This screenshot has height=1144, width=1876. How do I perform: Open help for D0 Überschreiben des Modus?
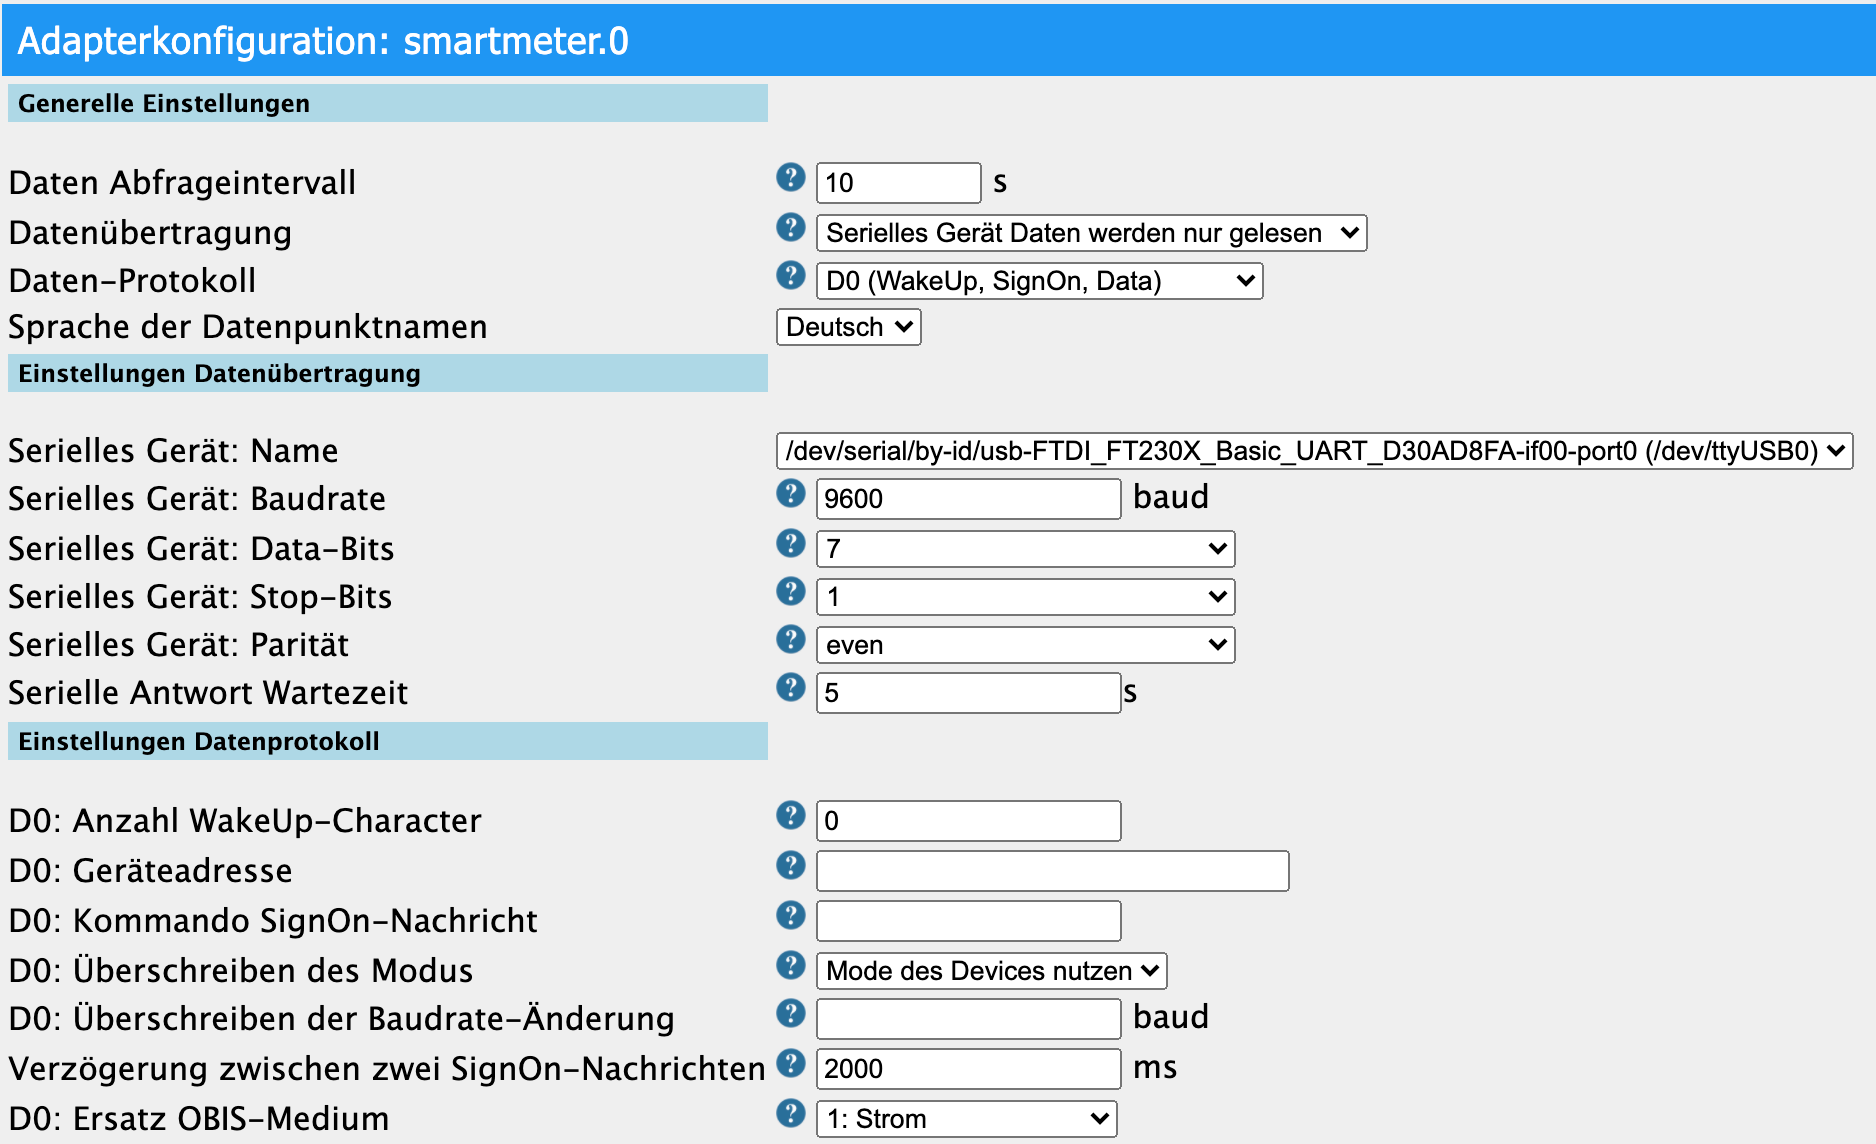790,965
